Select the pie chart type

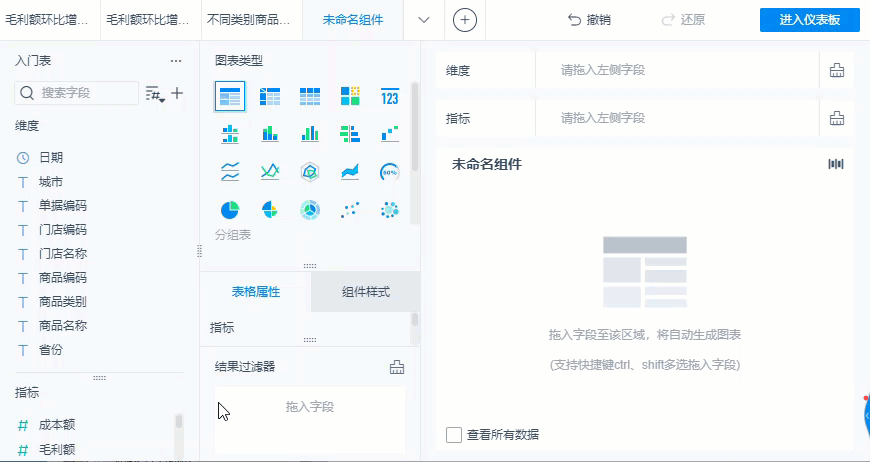[230, 210]
